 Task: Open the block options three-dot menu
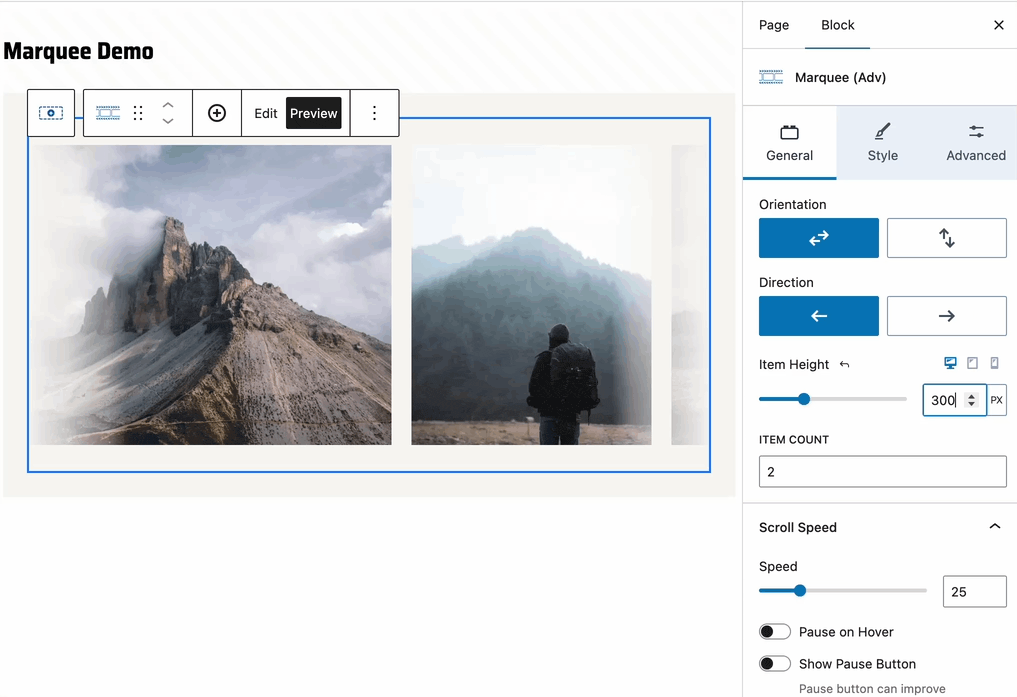click(375, 113)
